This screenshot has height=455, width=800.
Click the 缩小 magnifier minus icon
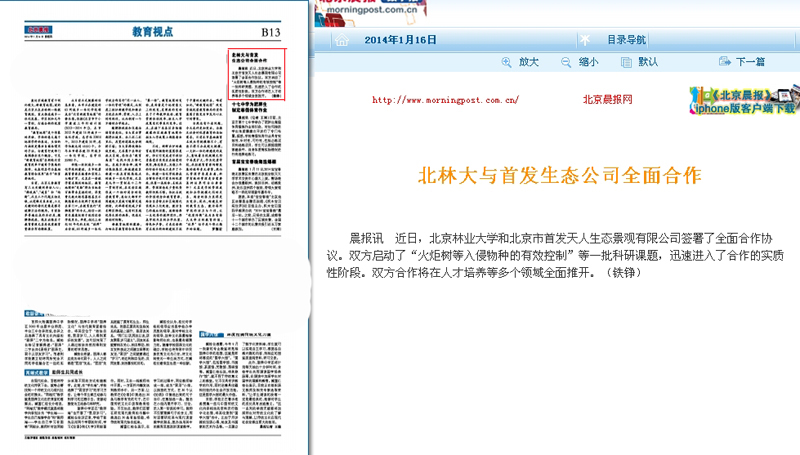[x=566, y=62]
